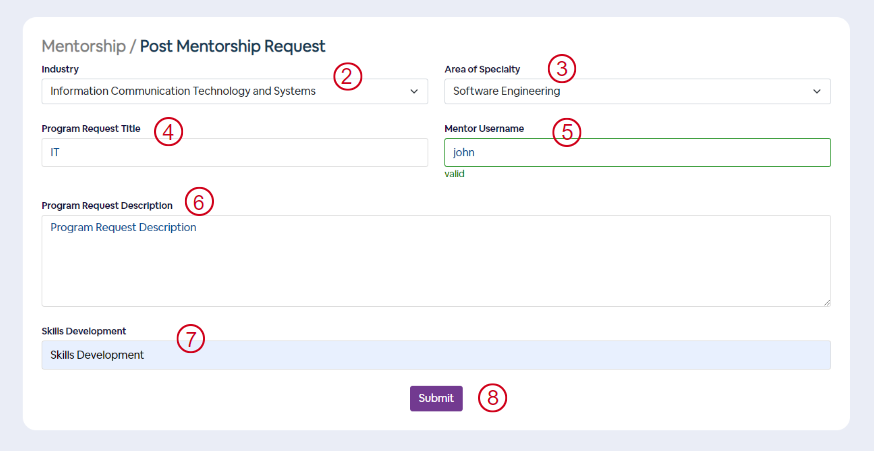Open the Industry dropdown
Image resolution: width=874 pixels, height=451 pixels.
click(x=235, y=91)
